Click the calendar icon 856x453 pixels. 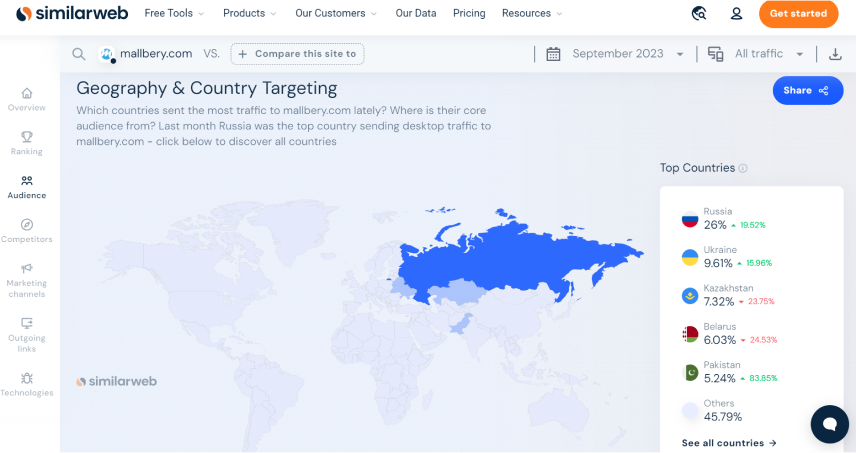click(x=553, y=54)
